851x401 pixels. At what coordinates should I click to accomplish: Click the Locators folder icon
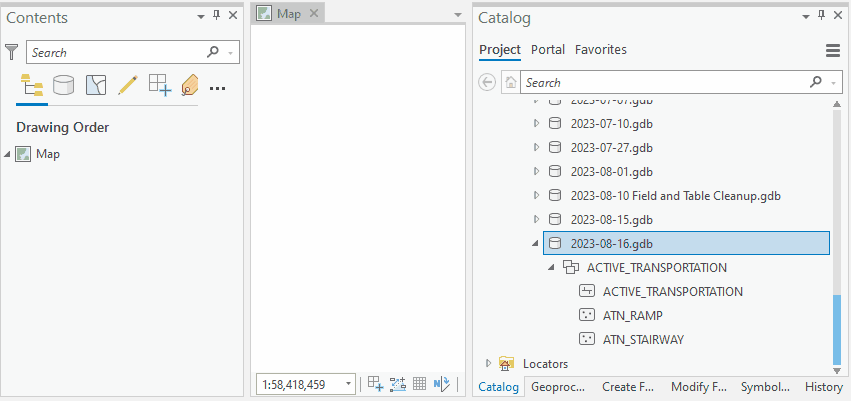click(x=506, y=363)
